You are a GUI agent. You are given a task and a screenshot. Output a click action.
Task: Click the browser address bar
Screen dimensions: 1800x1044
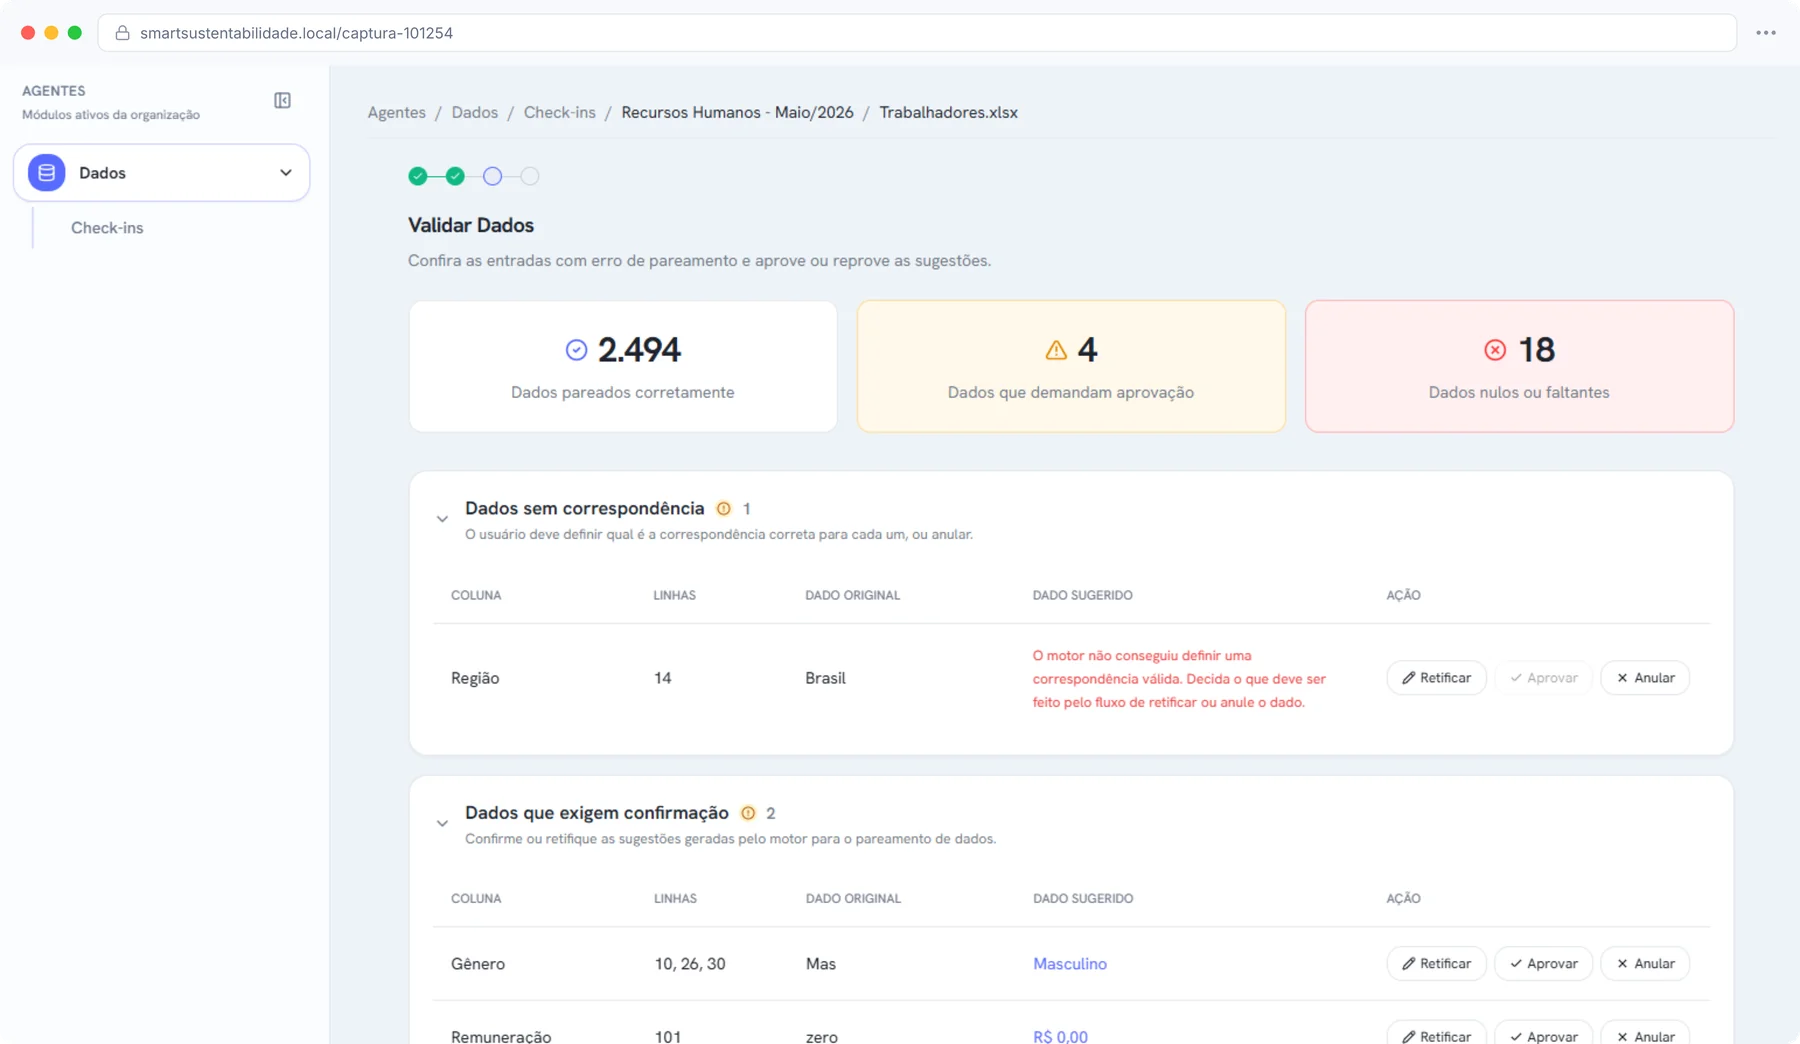[x=917, y=33]
